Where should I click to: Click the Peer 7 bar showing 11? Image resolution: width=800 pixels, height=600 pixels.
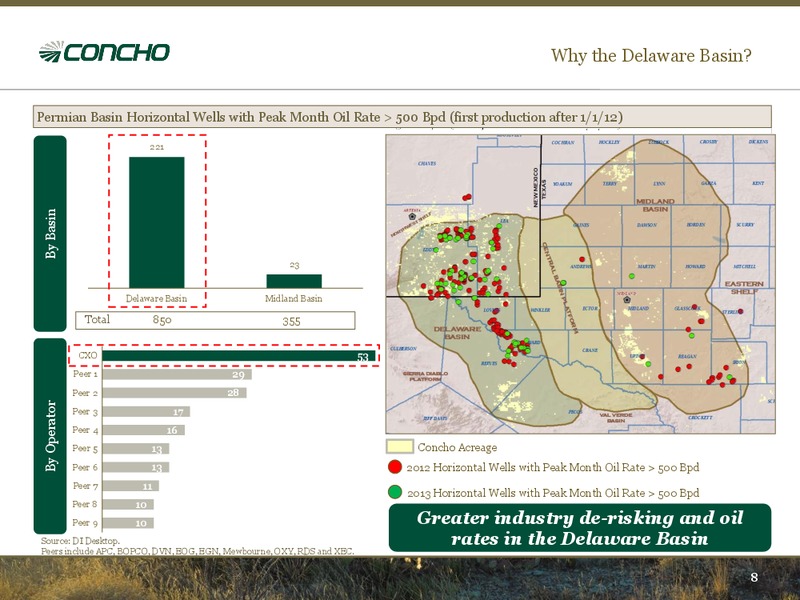[x=131, y=486]
